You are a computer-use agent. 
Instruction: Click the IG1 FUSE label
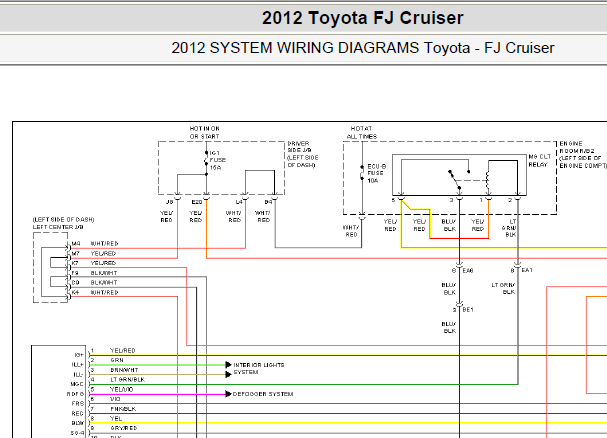pyautogui.click(x=218, y=160)
